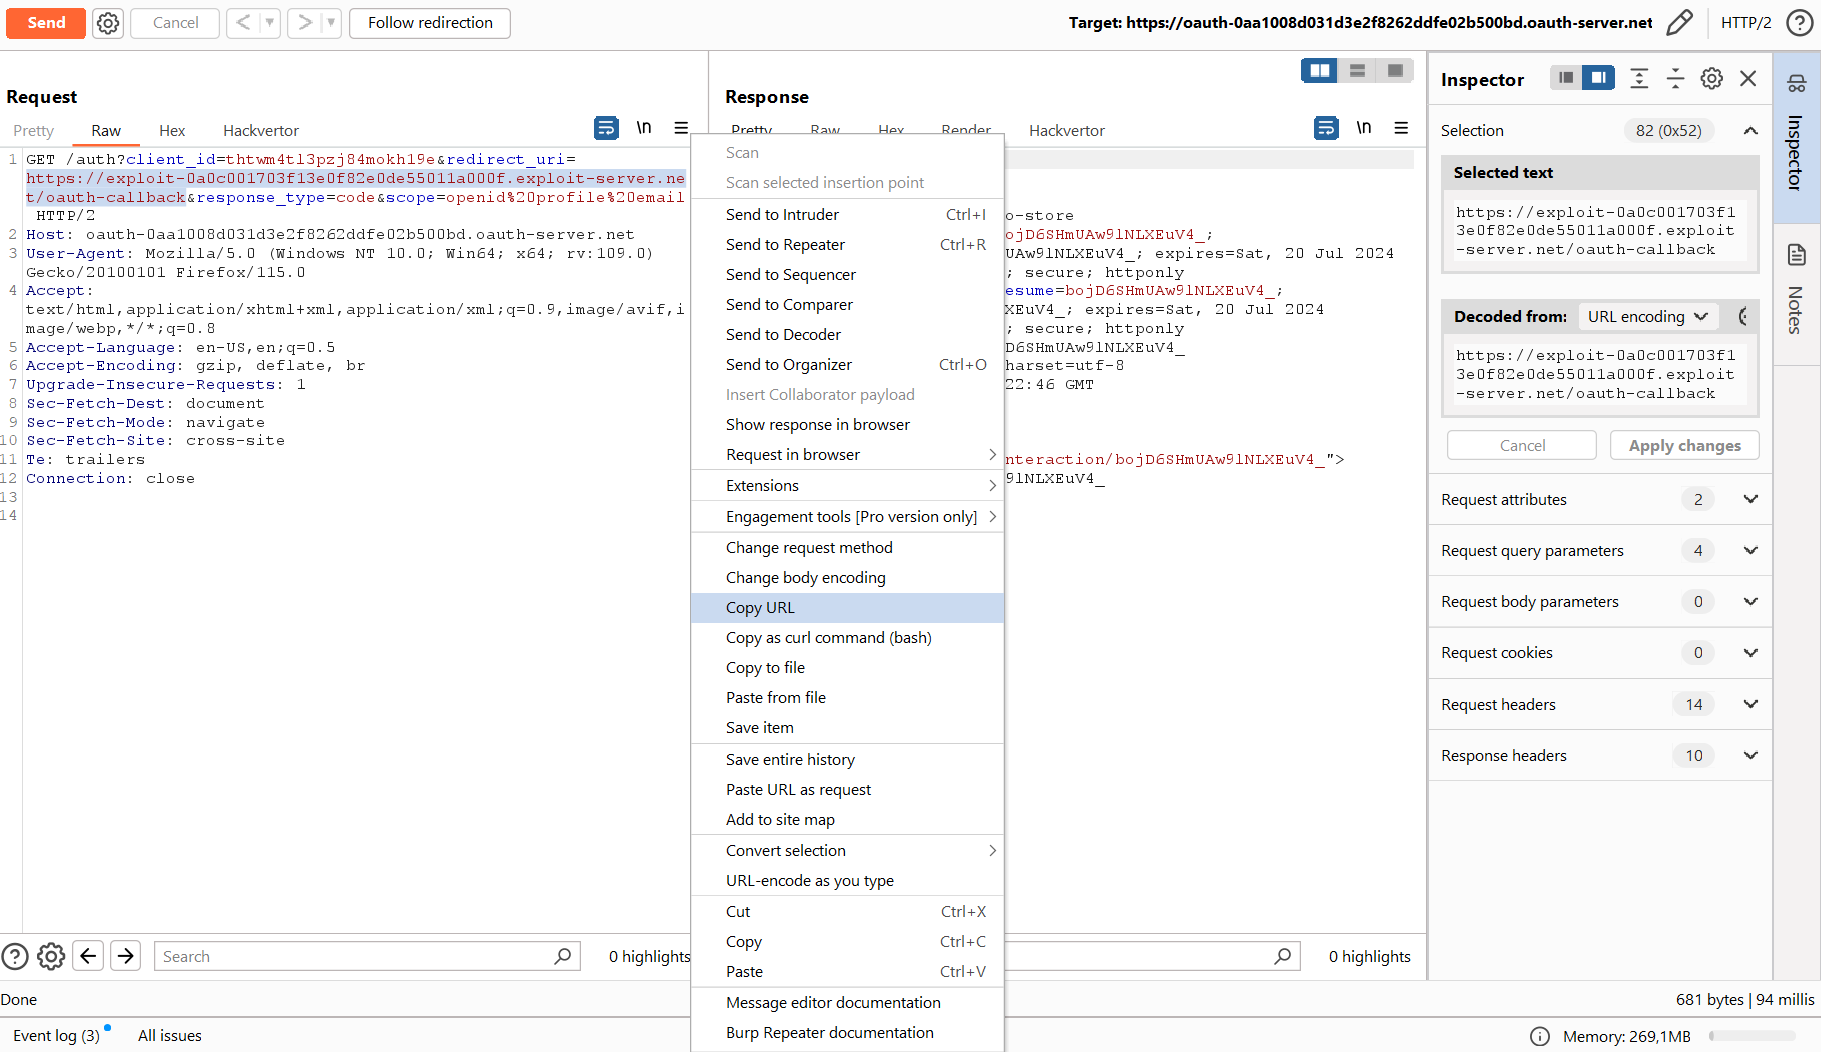Click Follow redirection button

pyautogui.click(x=430, y=23)
